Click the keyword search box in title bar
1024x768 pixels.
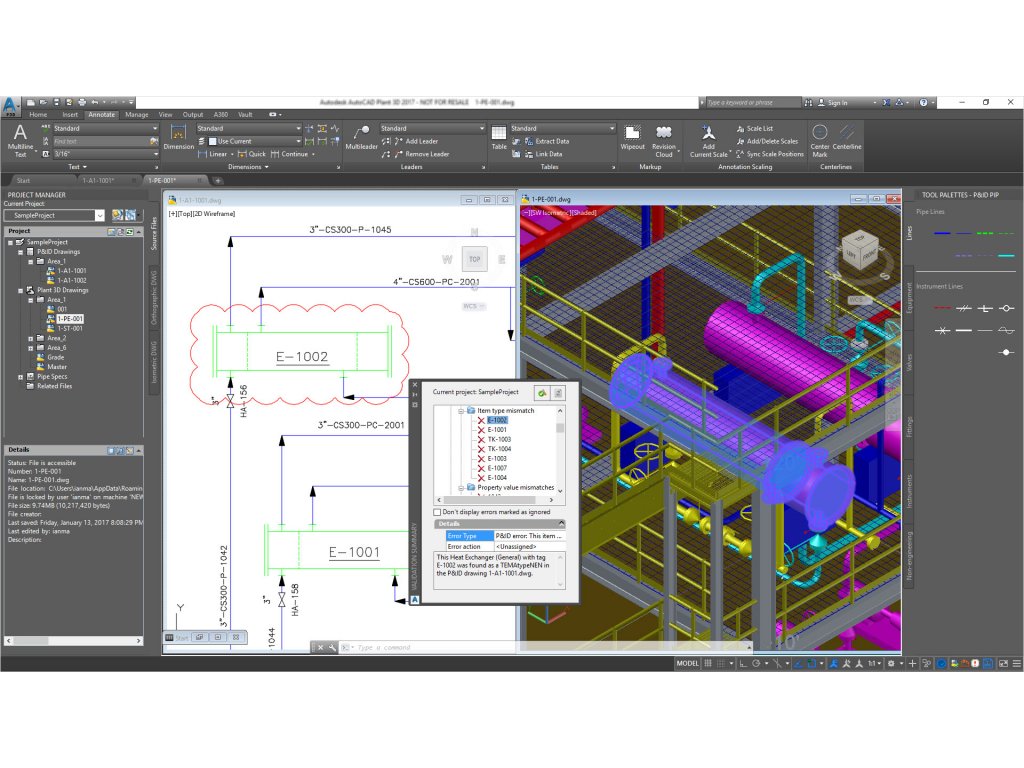[752, 103]
